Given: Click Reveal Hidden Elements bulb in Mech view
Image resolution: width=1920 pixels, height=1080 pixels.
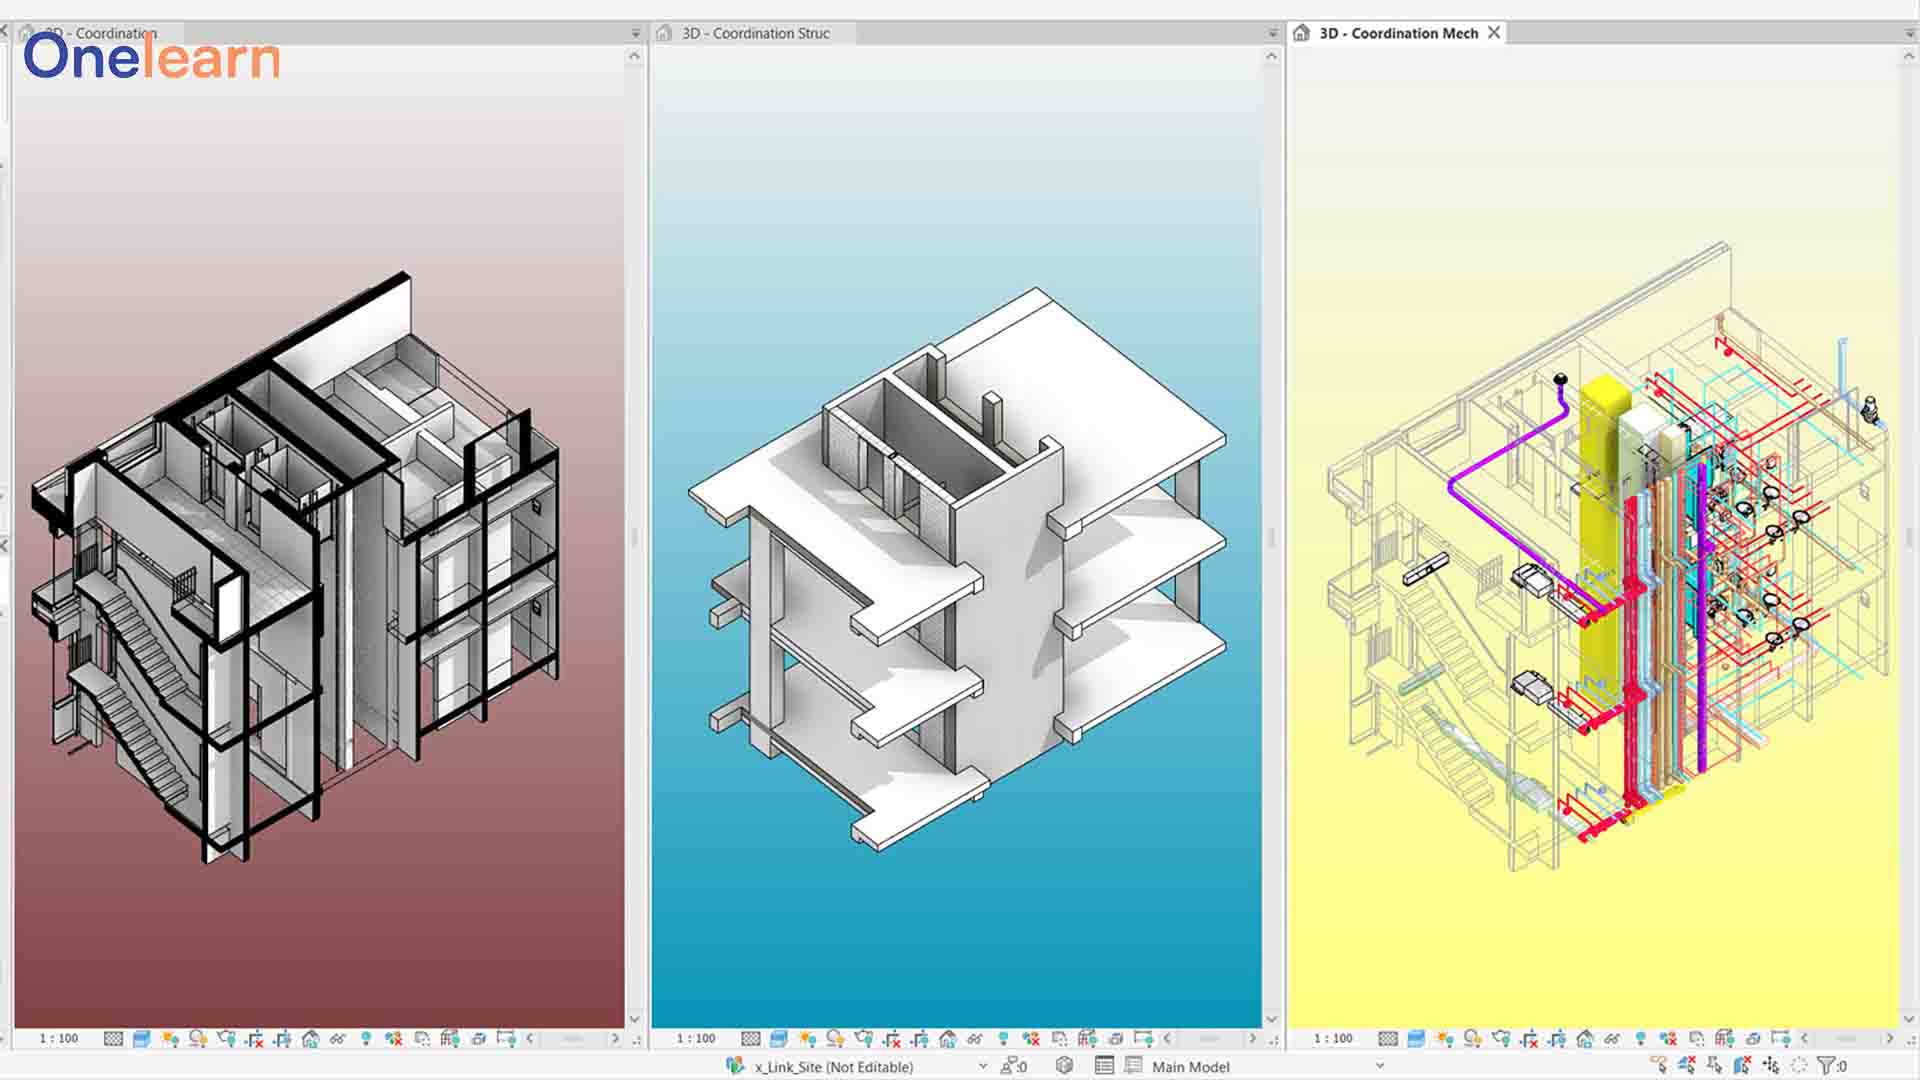Looking at the screenshot, I should tap(1640, 1039).
